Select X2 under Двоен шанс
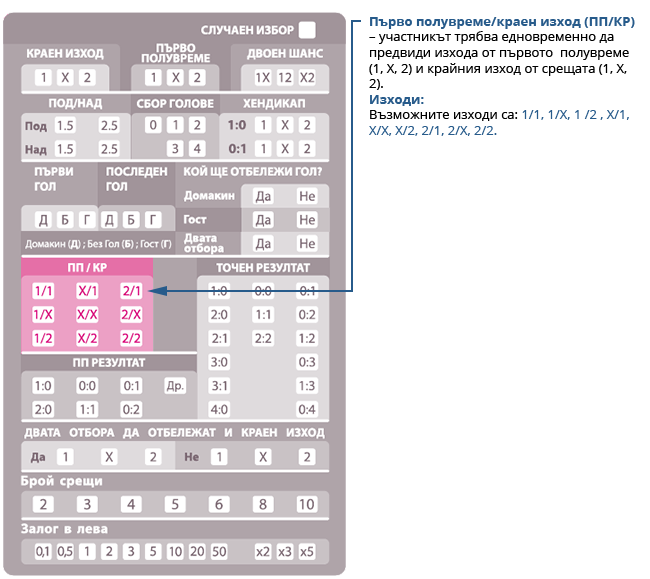This screenshot has width=650, height=579. 307,78
